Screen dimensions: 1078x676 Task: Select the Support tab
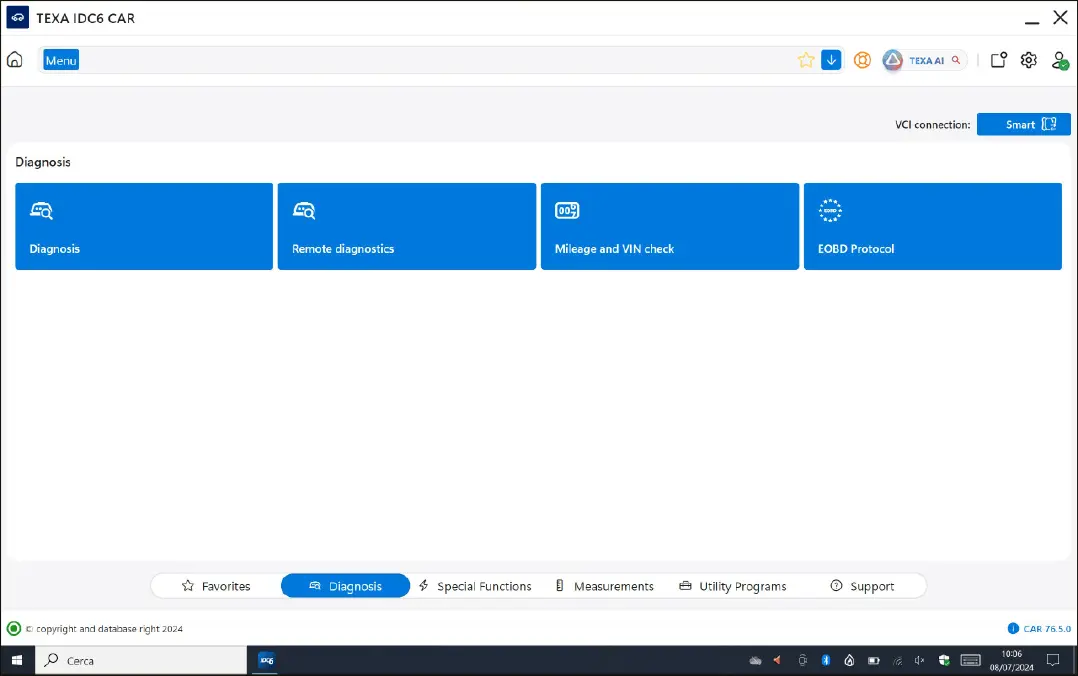coord(862,586)
